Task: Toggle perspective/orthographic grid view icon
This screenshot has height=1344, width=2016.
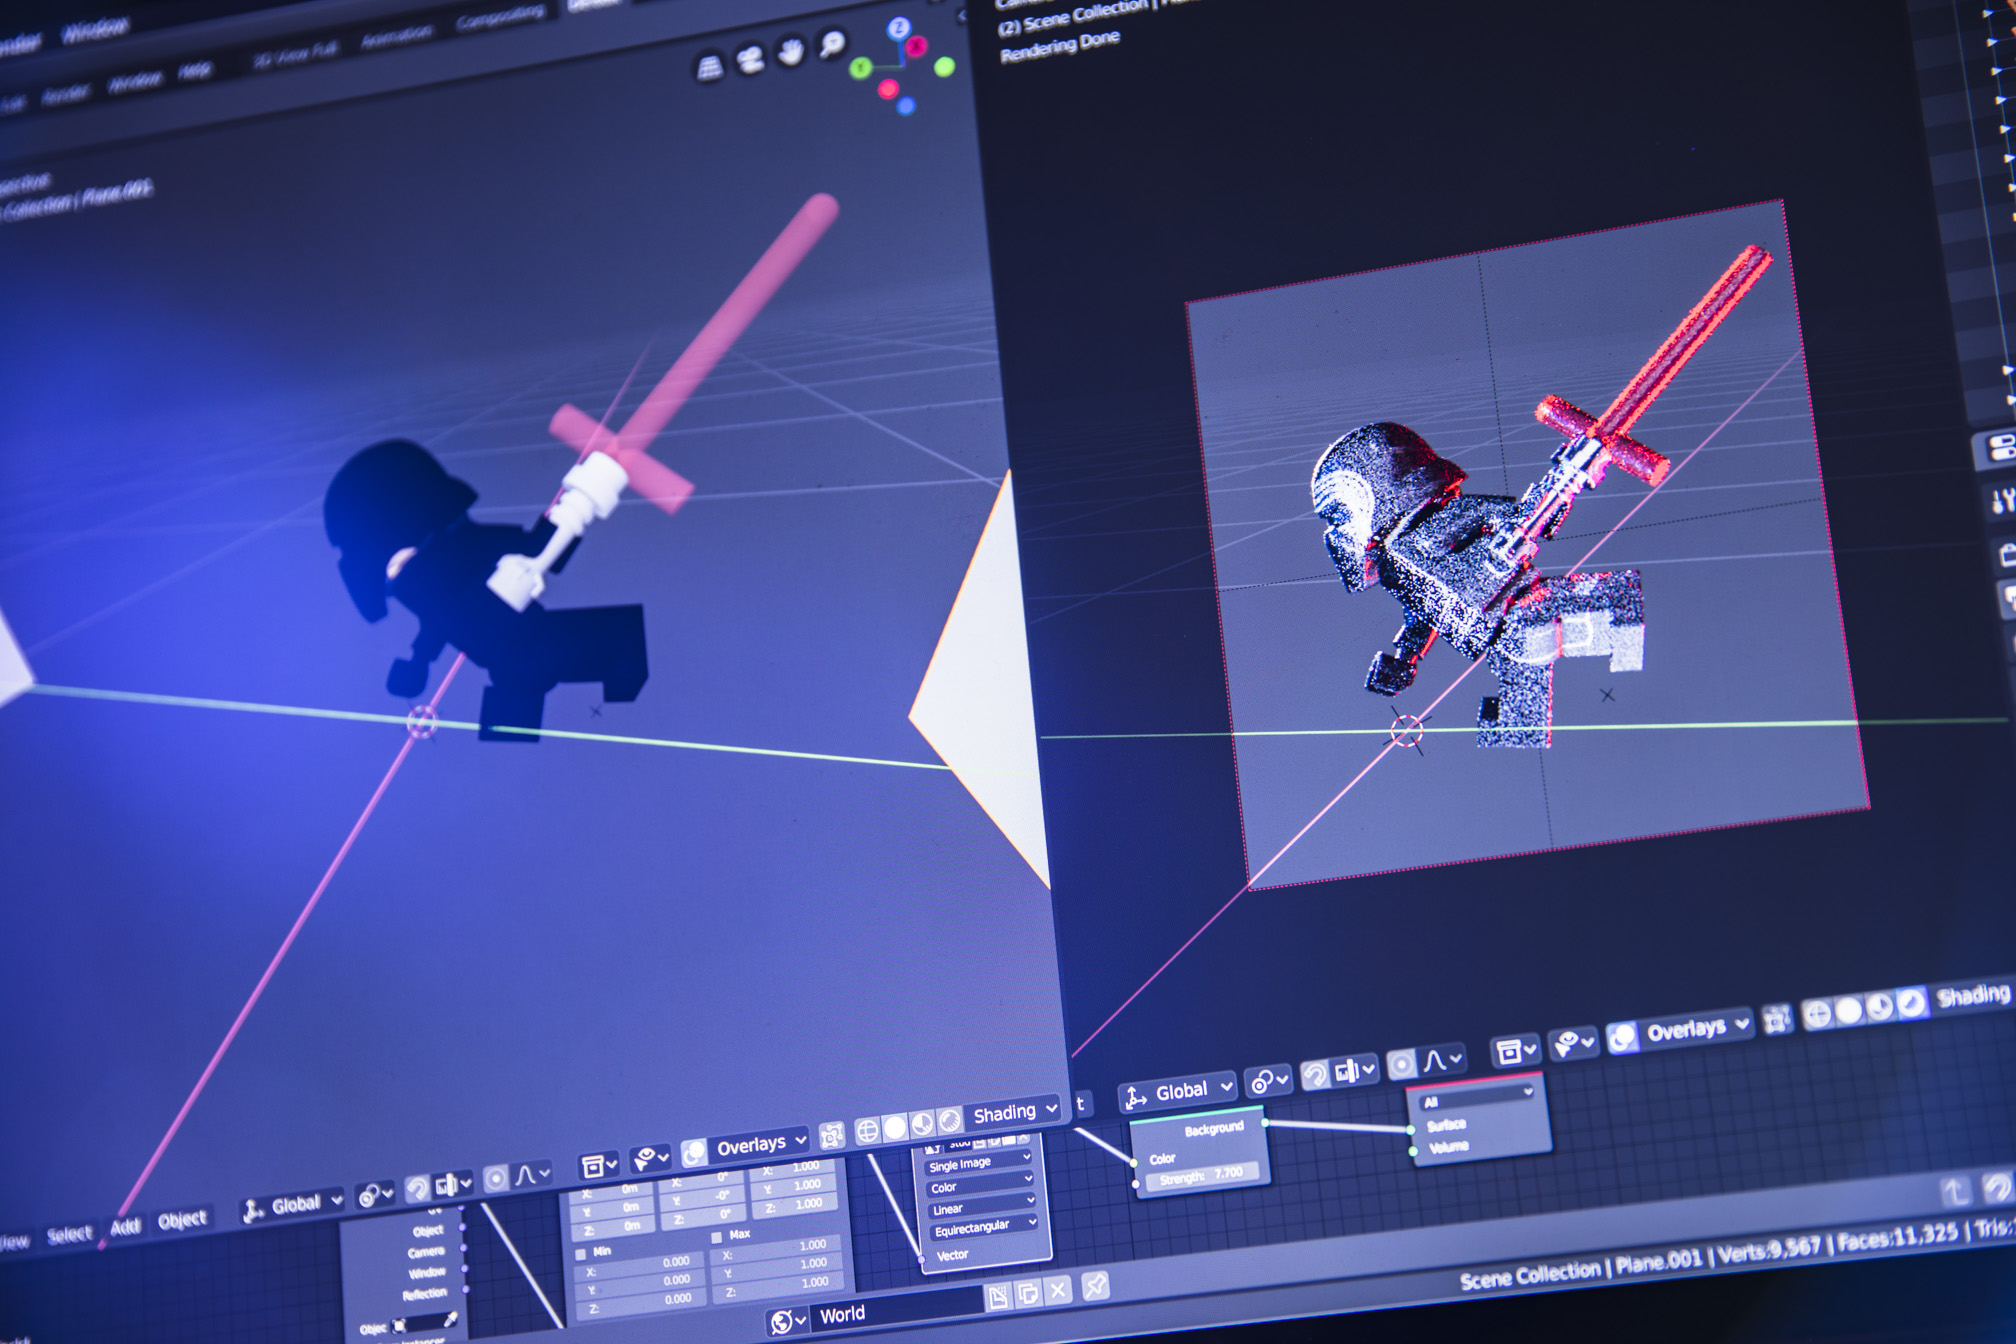Action: 709,68
